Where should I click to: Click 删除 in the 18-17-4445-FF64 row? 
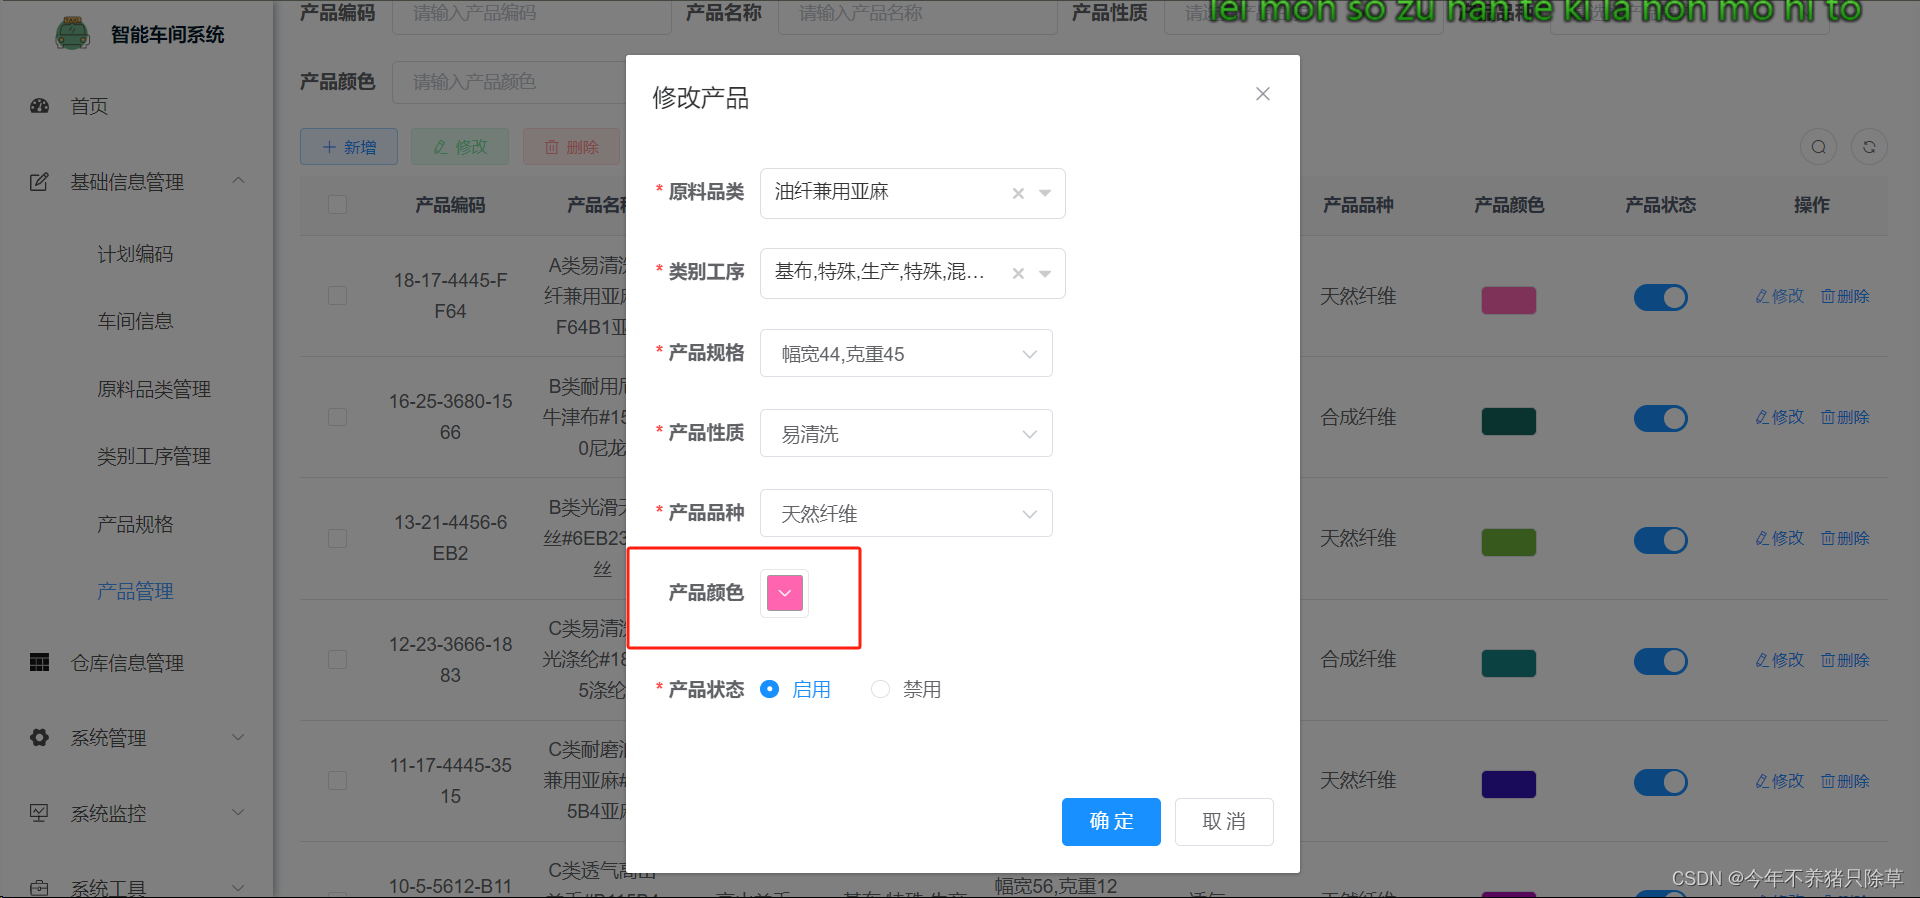point(1845,296)
